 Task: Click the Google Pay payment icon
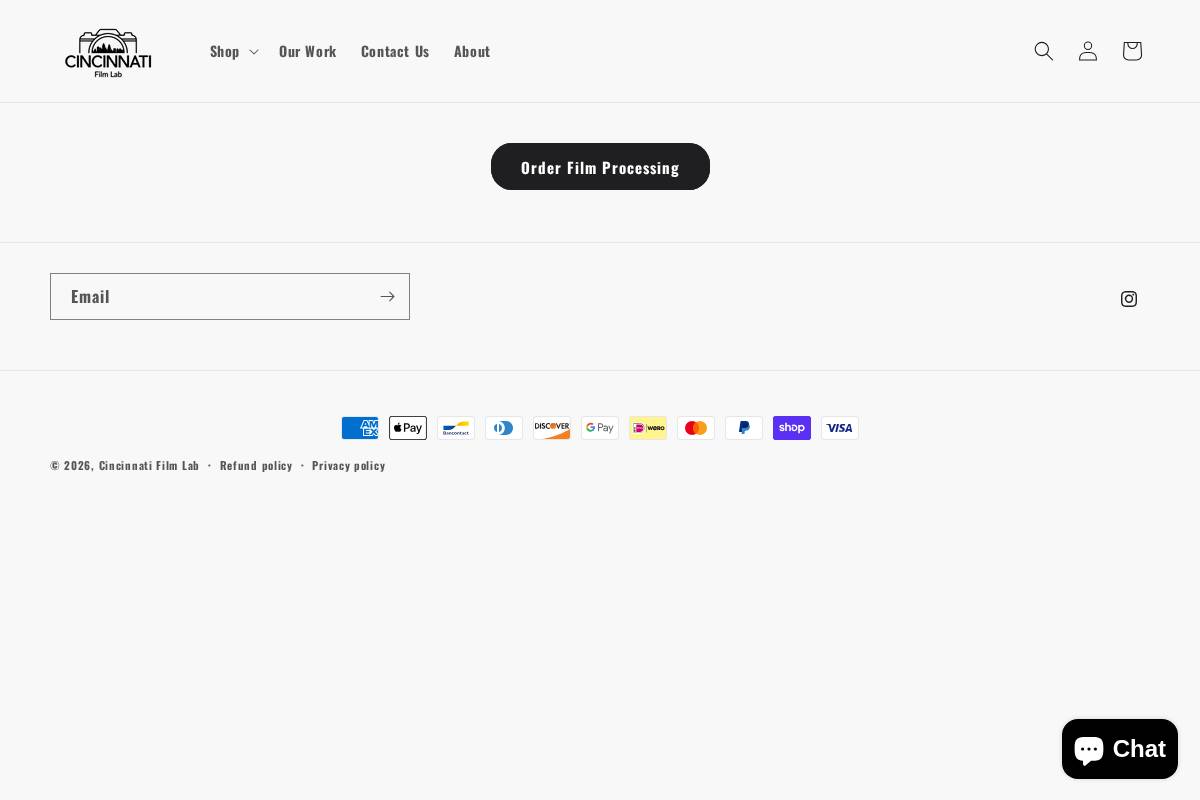(600, 428)
